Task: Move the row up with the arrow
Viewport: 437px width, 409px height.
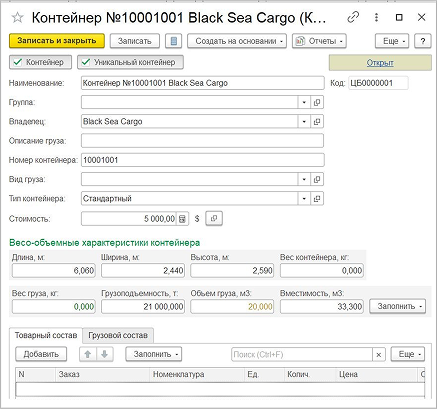Action: click(x=88, y=354)
